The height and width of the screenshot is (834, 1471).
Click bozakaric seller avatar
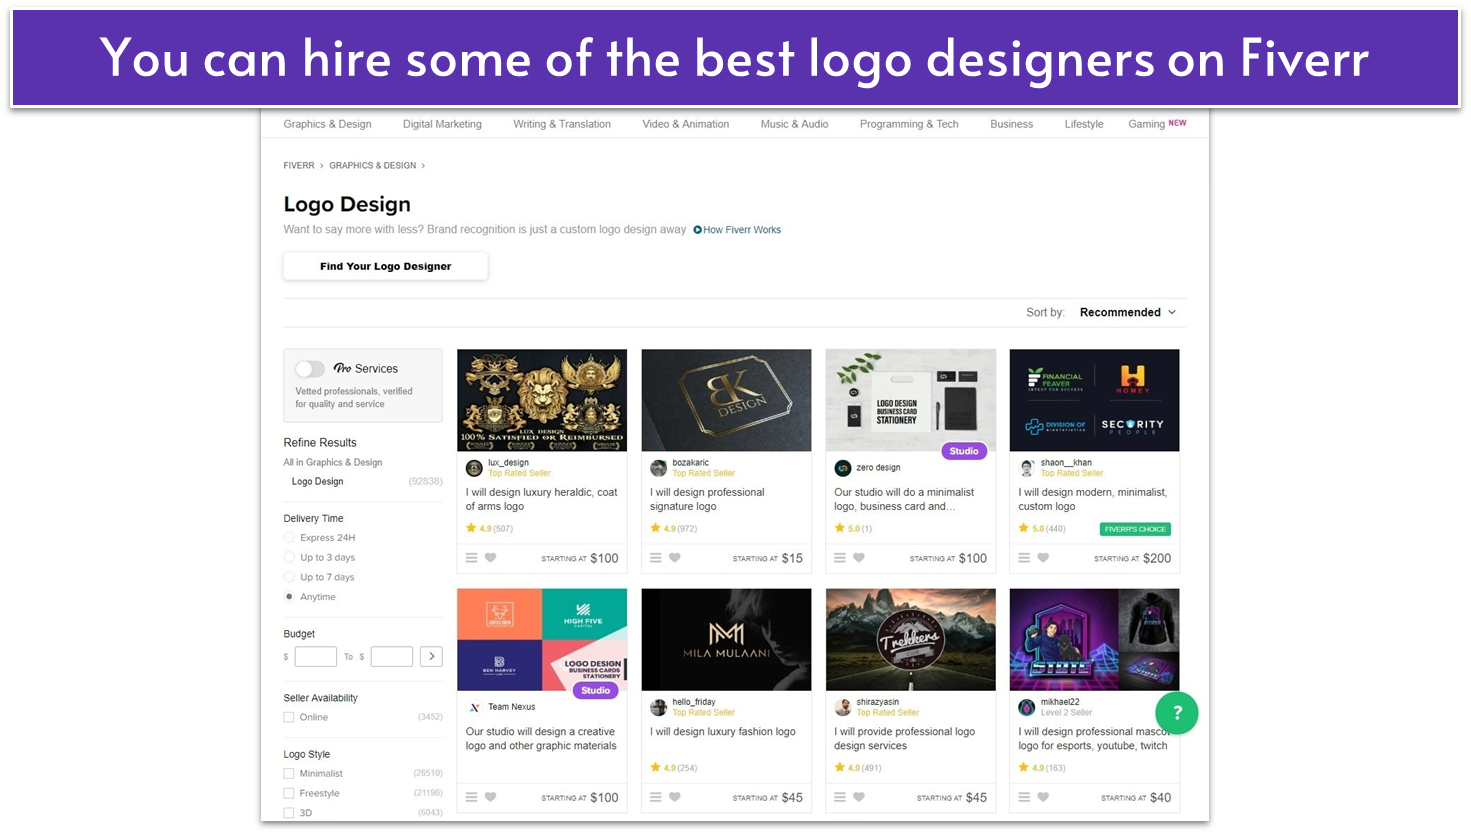pyautogui.click(x=658, y=468)
